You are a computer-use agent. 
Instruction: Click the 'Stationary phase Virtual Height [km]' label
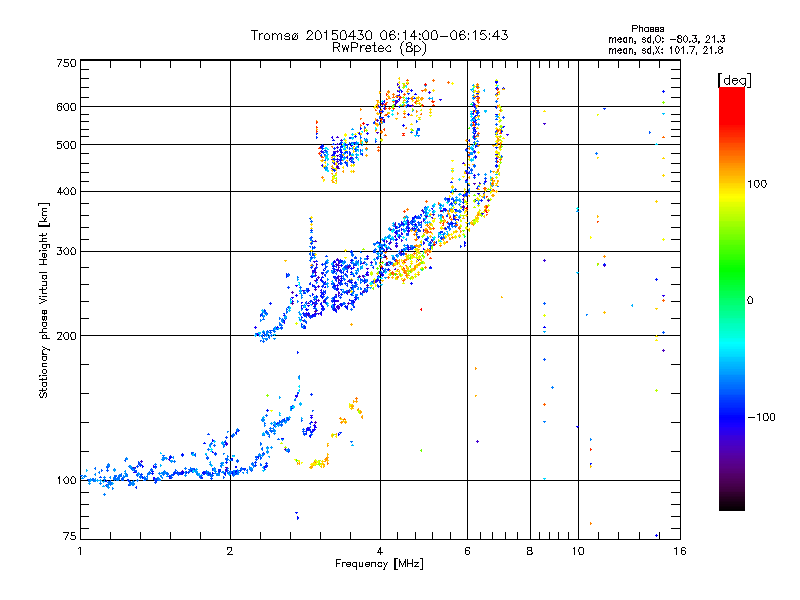[44, 300]
